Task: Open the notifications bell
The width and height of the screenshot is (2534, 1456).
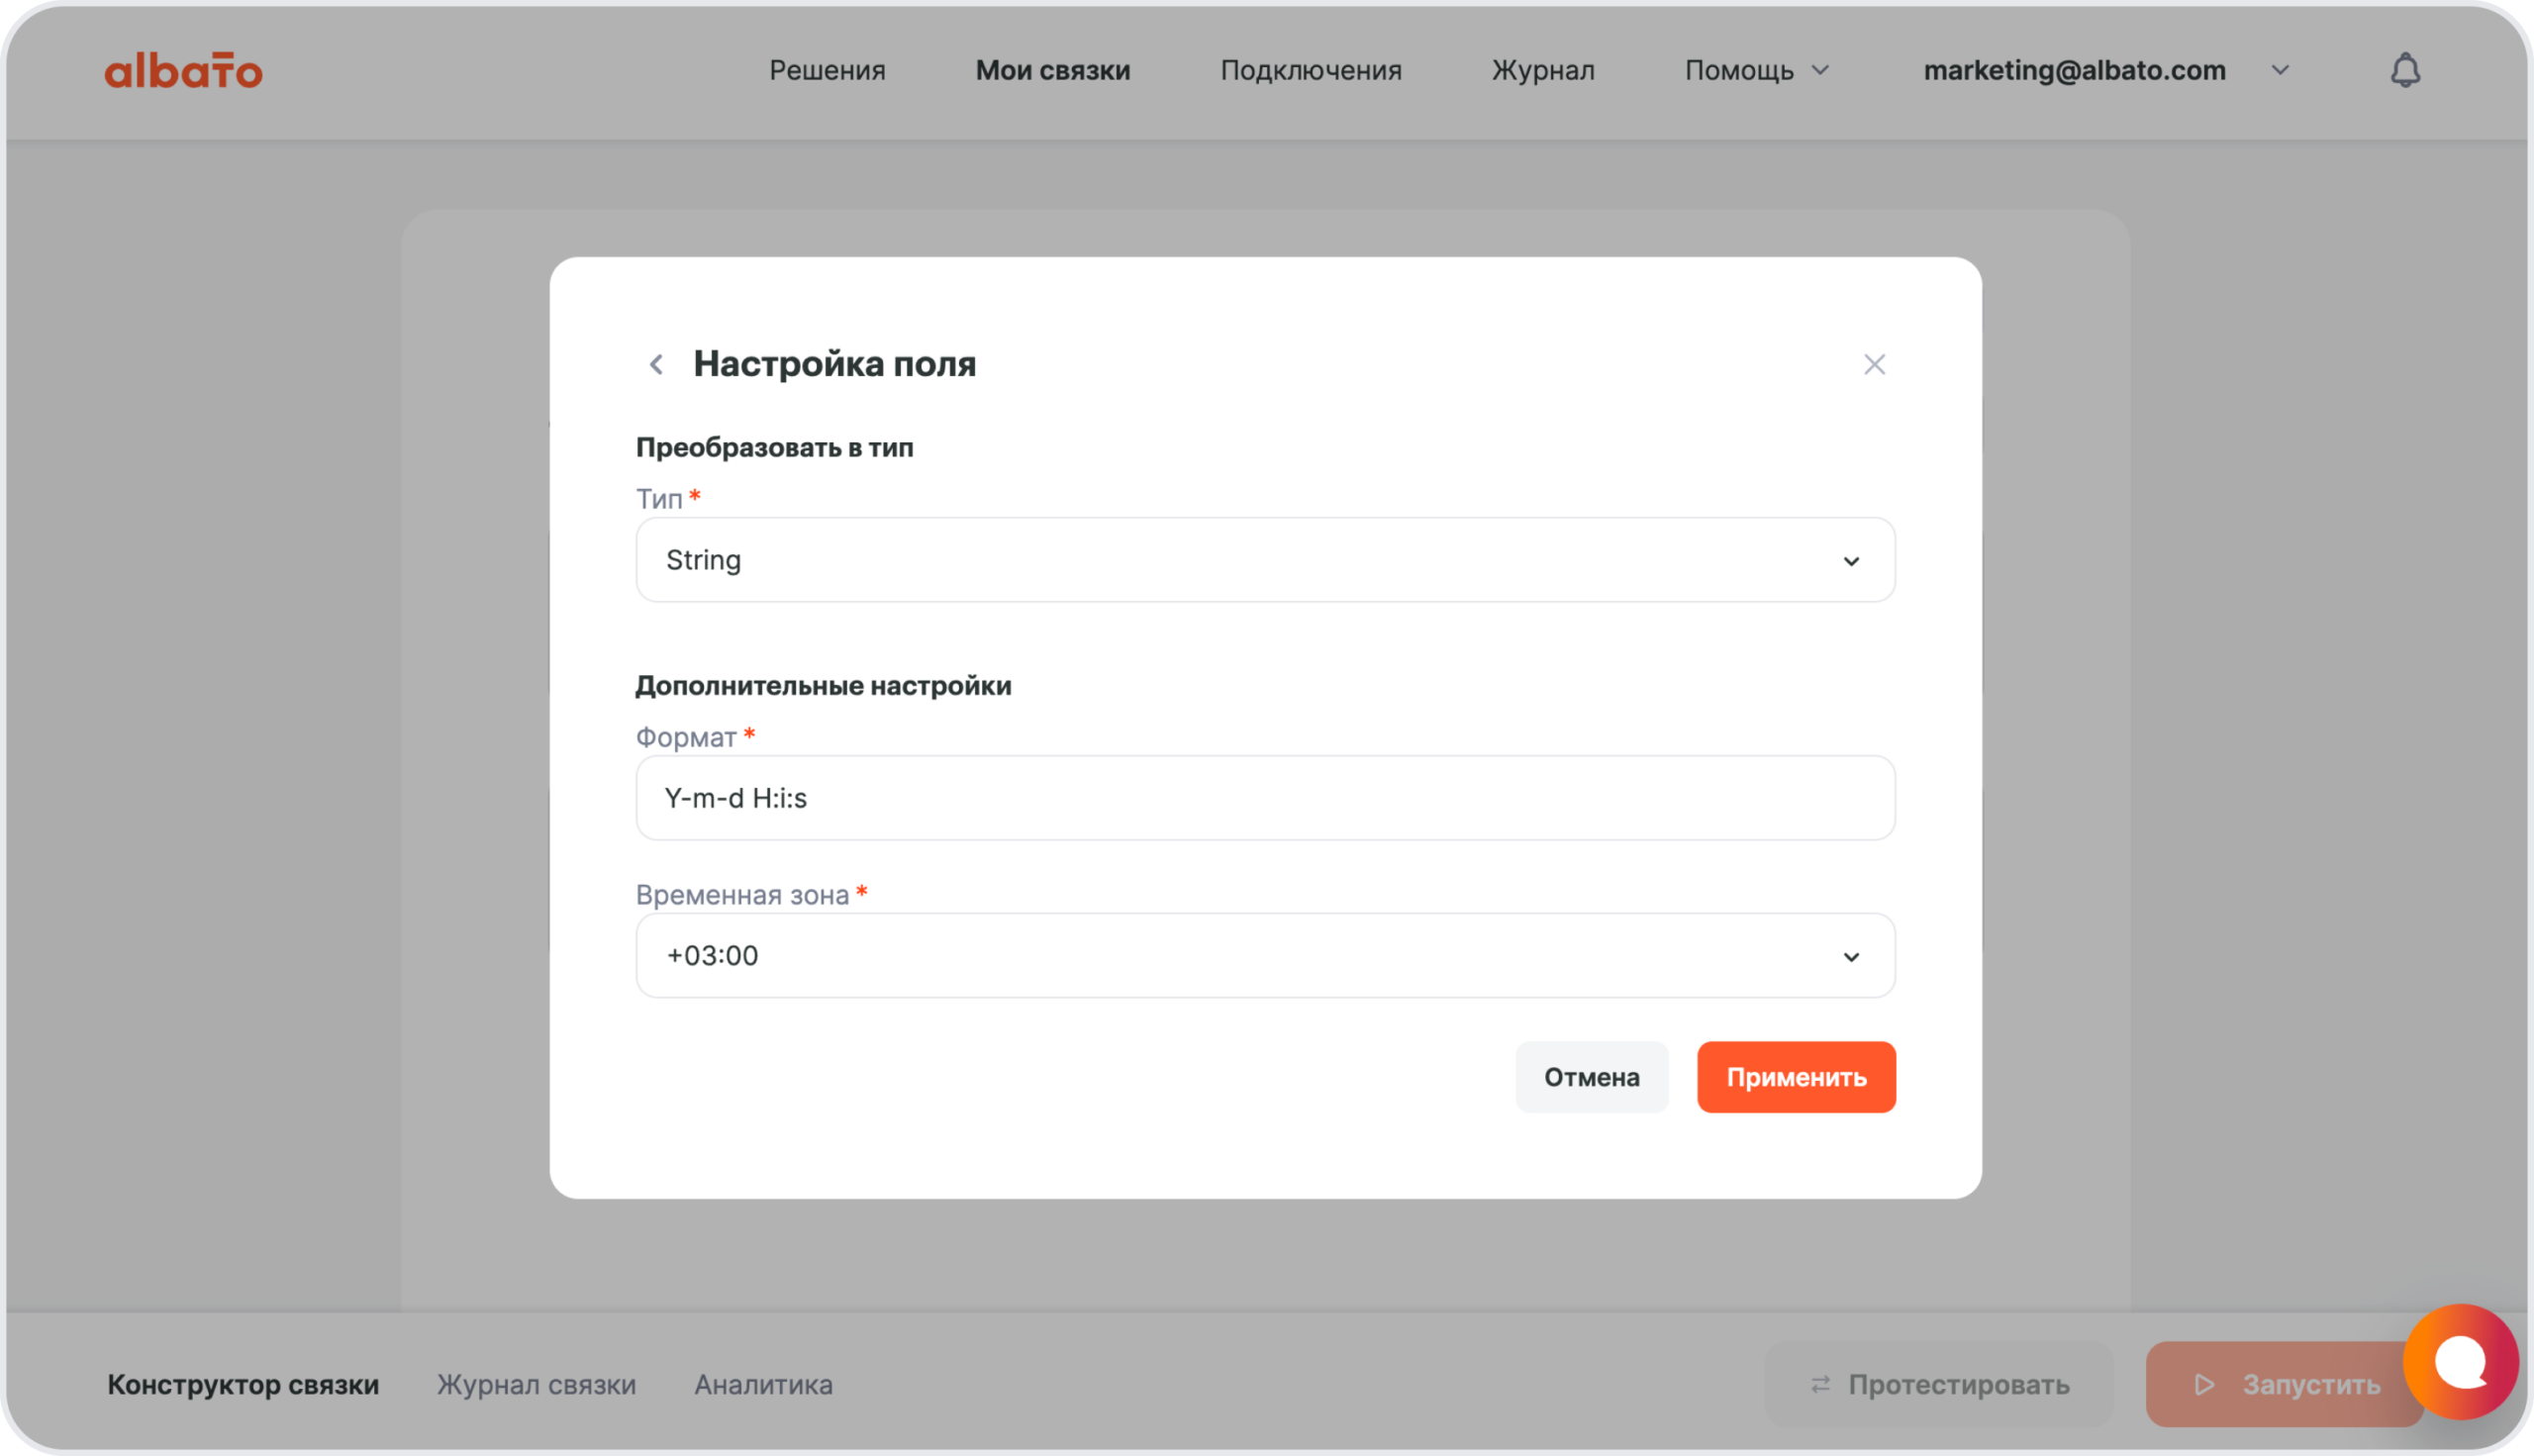Action: [x=2404, y=71]
